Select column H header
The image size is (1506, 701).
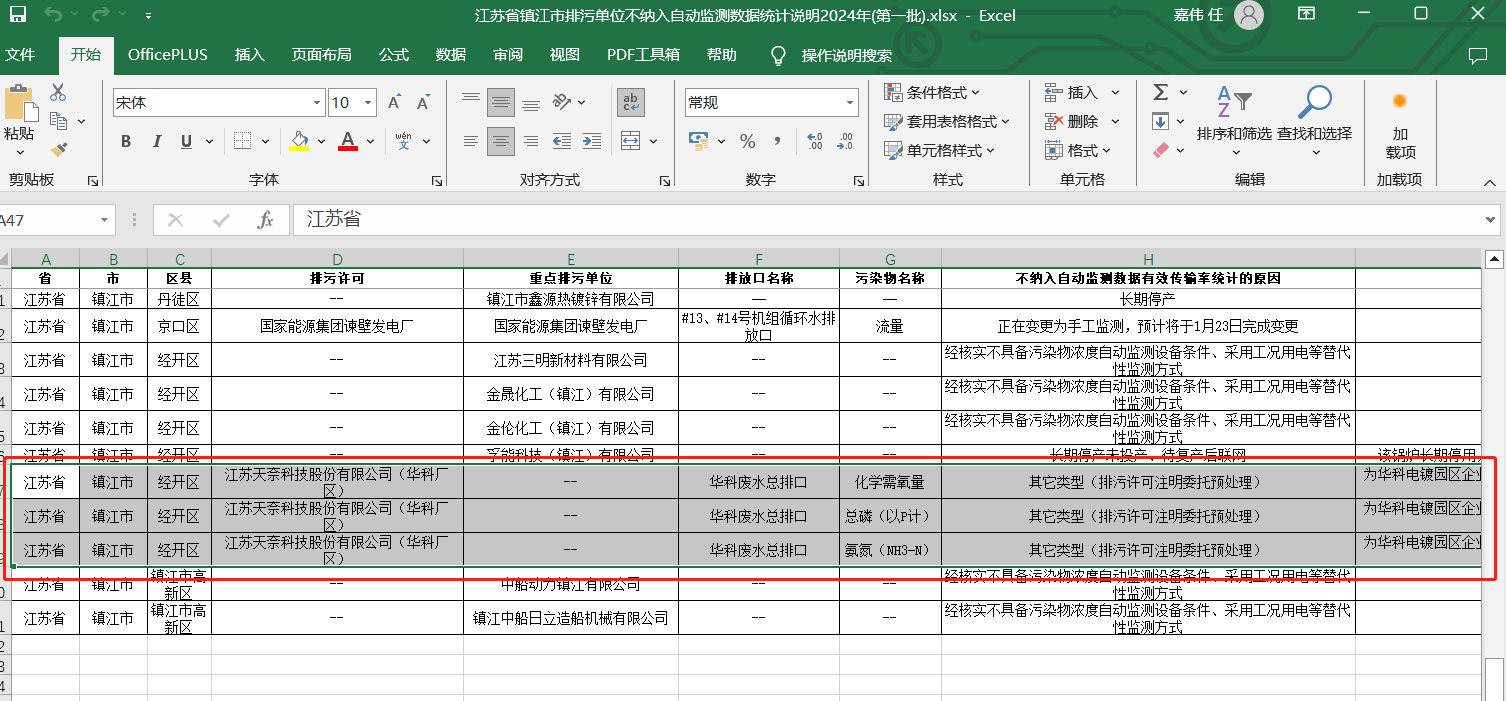click(x=1148, y=259)
